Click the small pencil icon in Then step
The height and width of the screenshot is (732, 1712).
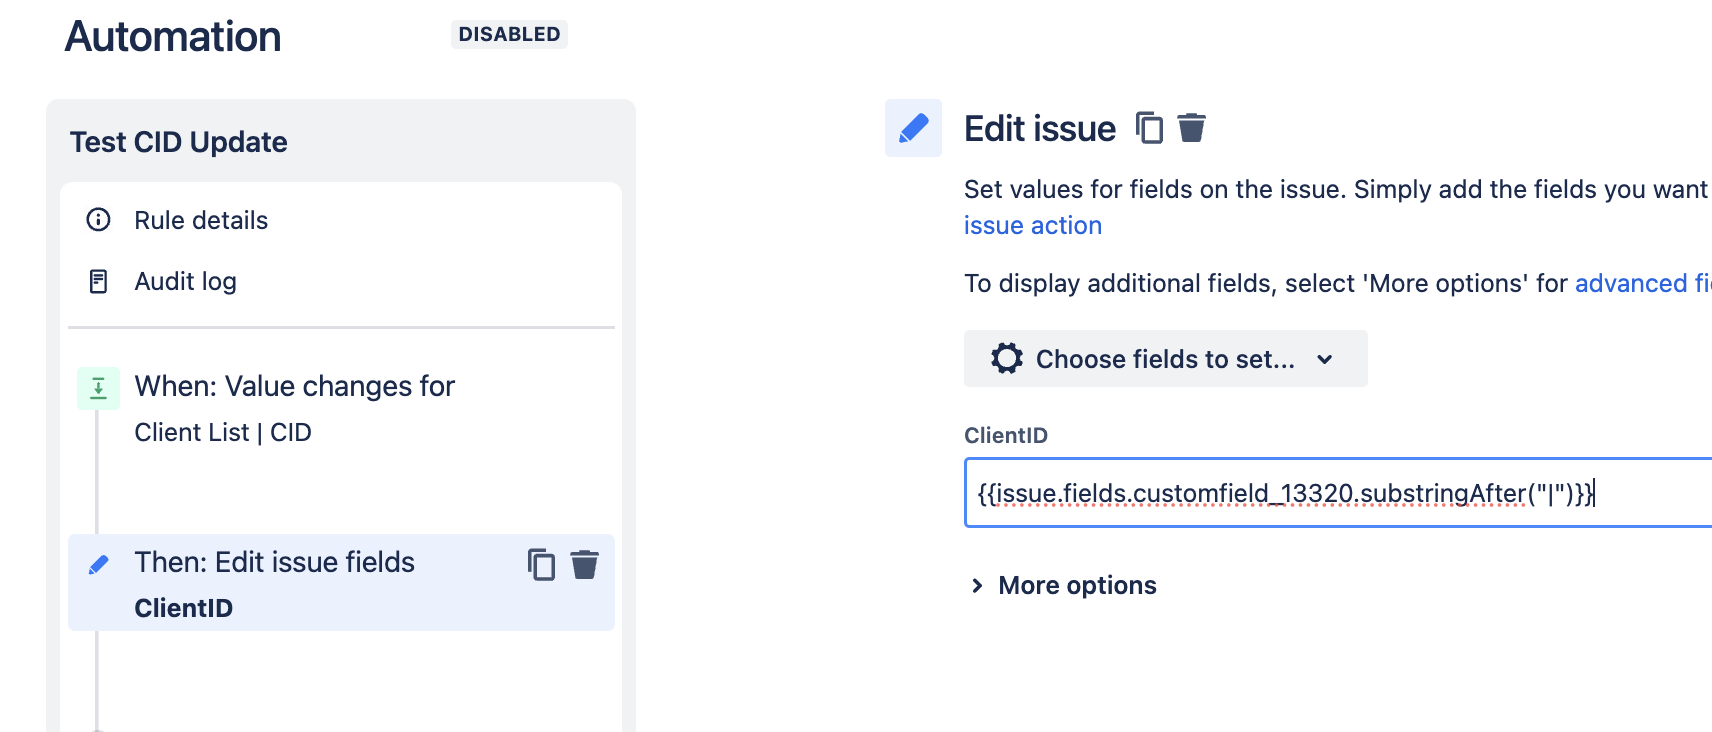[98, 565]
